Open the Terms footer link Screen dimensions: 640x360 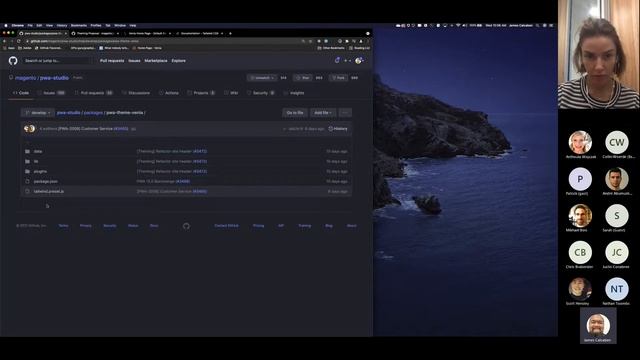63,226
